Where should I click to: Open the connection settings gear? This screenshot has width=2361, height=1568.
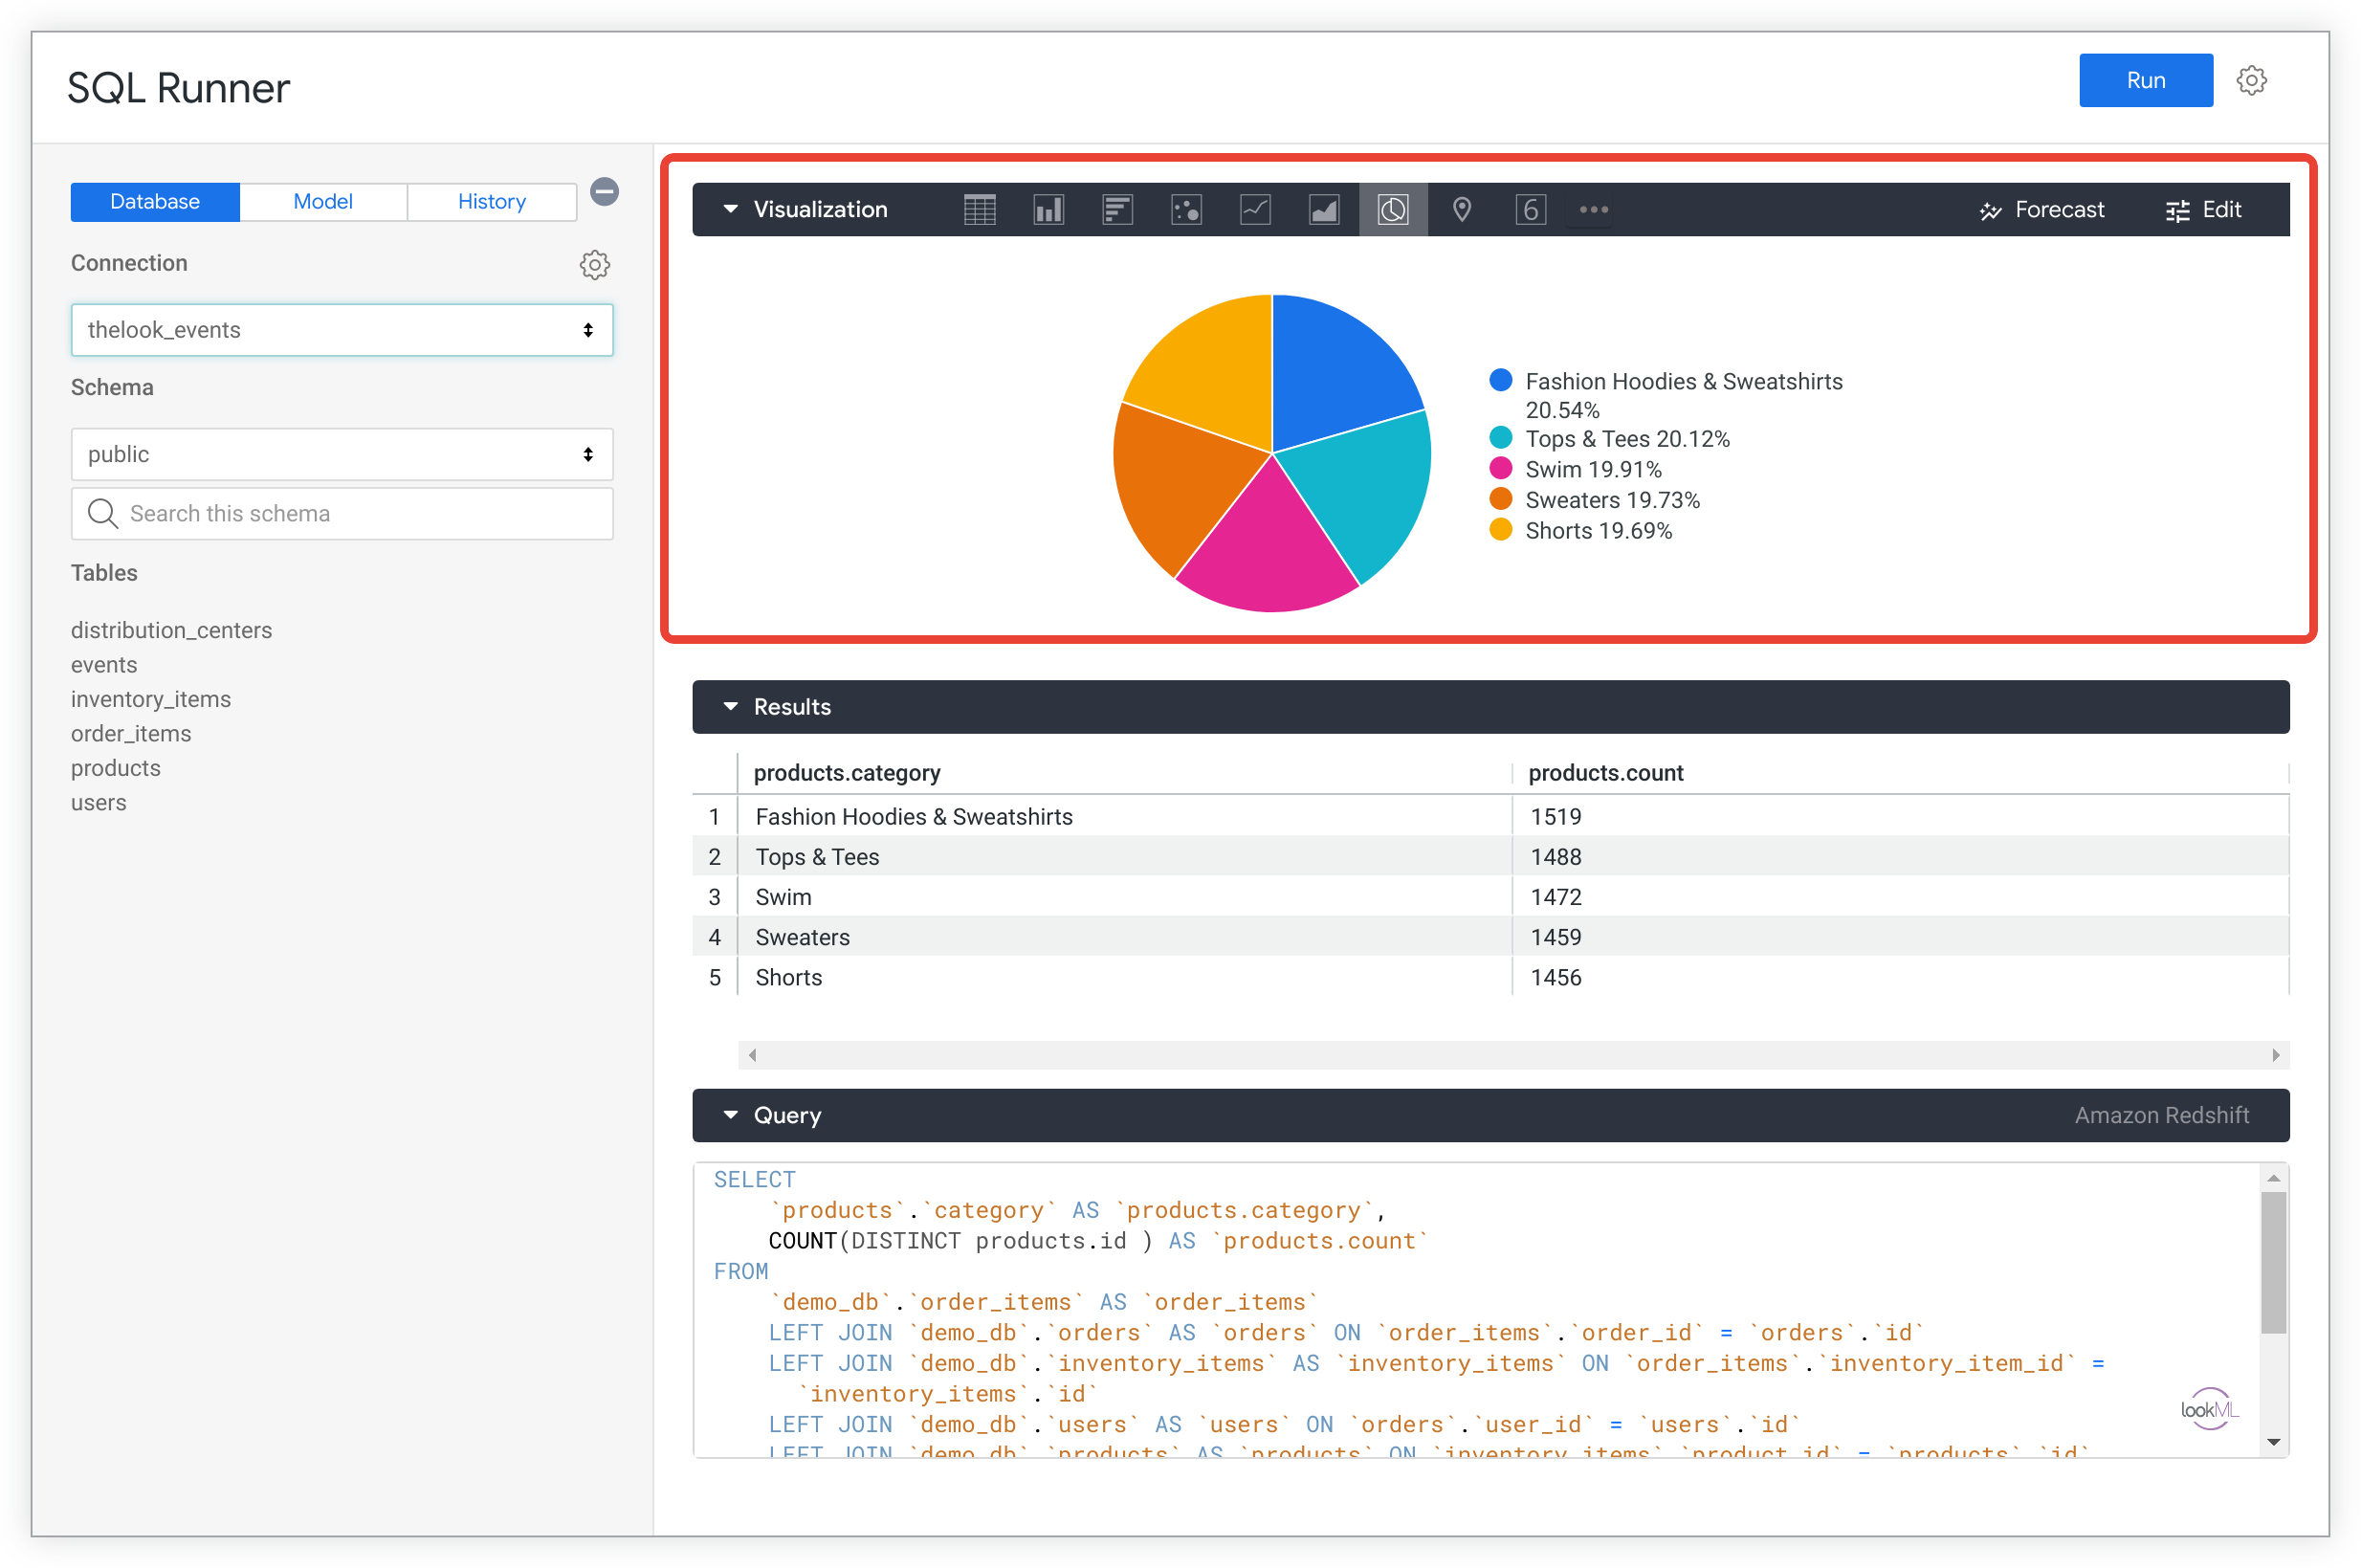coord(594,264)
